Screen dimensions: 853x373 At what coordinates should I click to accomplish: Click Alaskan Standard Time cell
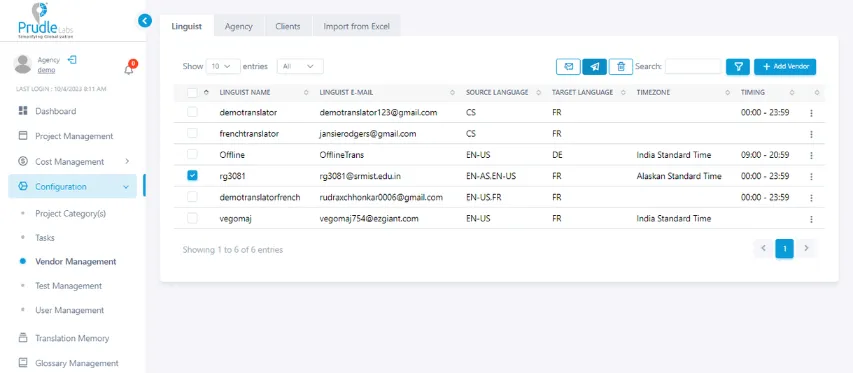(x=679, y=176)
